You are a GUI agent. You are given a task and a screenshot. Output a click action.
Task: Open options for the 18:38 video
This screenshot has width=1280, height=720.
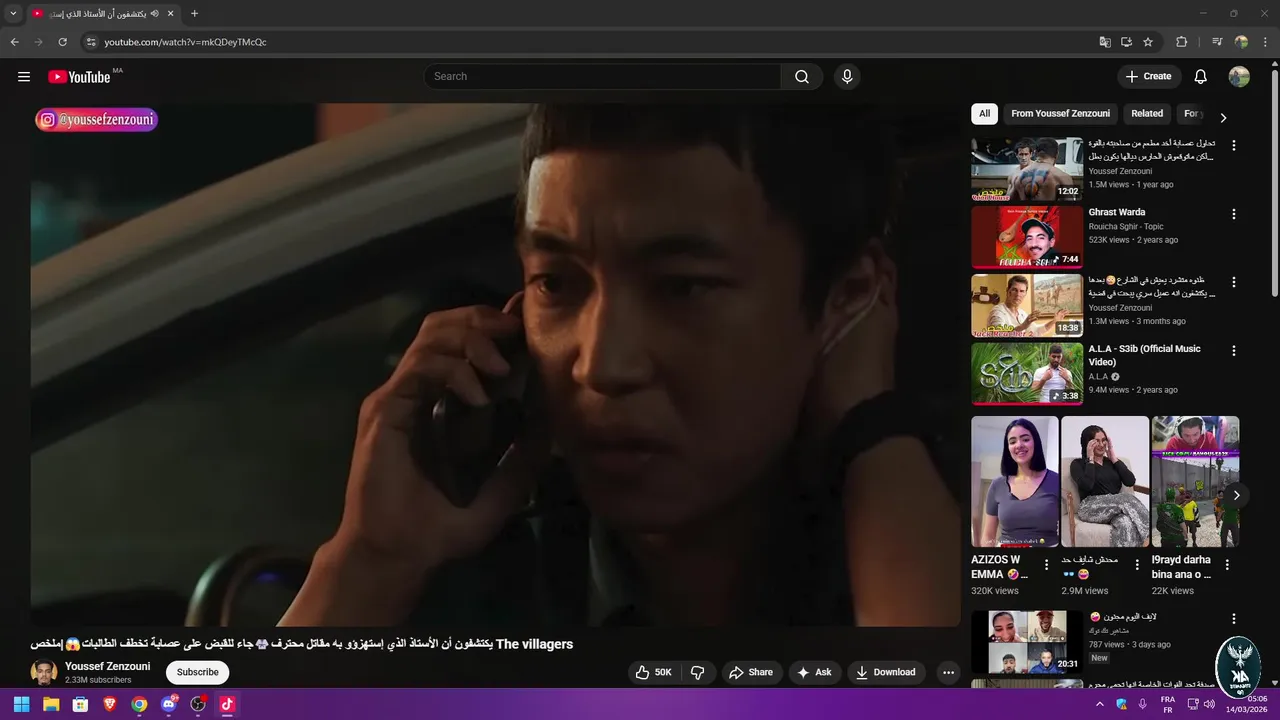pos(1233,282)
